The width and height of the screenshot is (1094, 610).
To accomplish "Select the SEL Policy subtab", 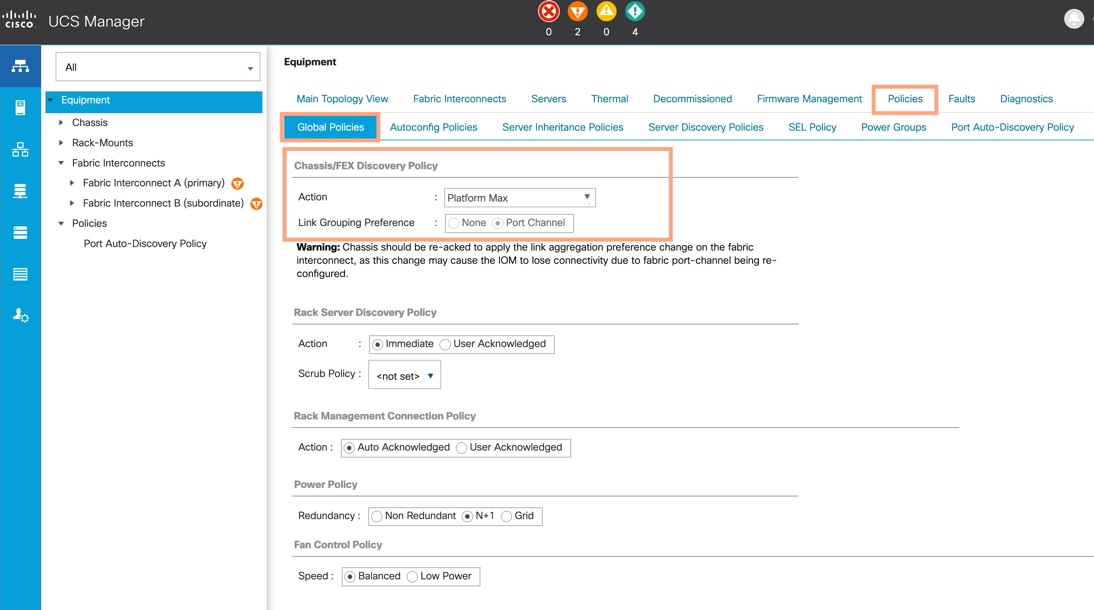I will [x=812, y=127].
